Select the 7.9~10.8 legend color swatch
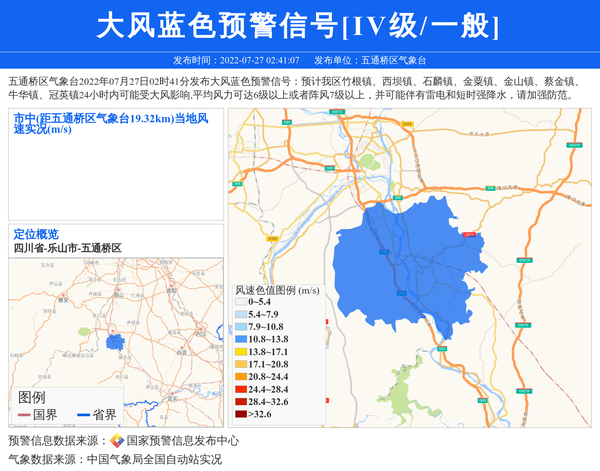The width and height of the screenshot is (600, 471). tap(240, 327)
